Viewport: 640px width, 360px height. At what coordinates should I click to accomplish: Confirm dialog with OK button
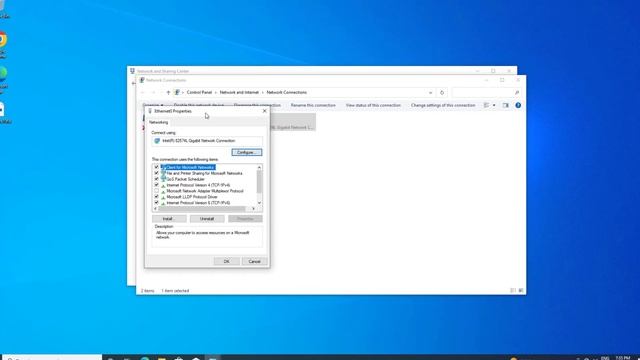click(x=227, y=261)
